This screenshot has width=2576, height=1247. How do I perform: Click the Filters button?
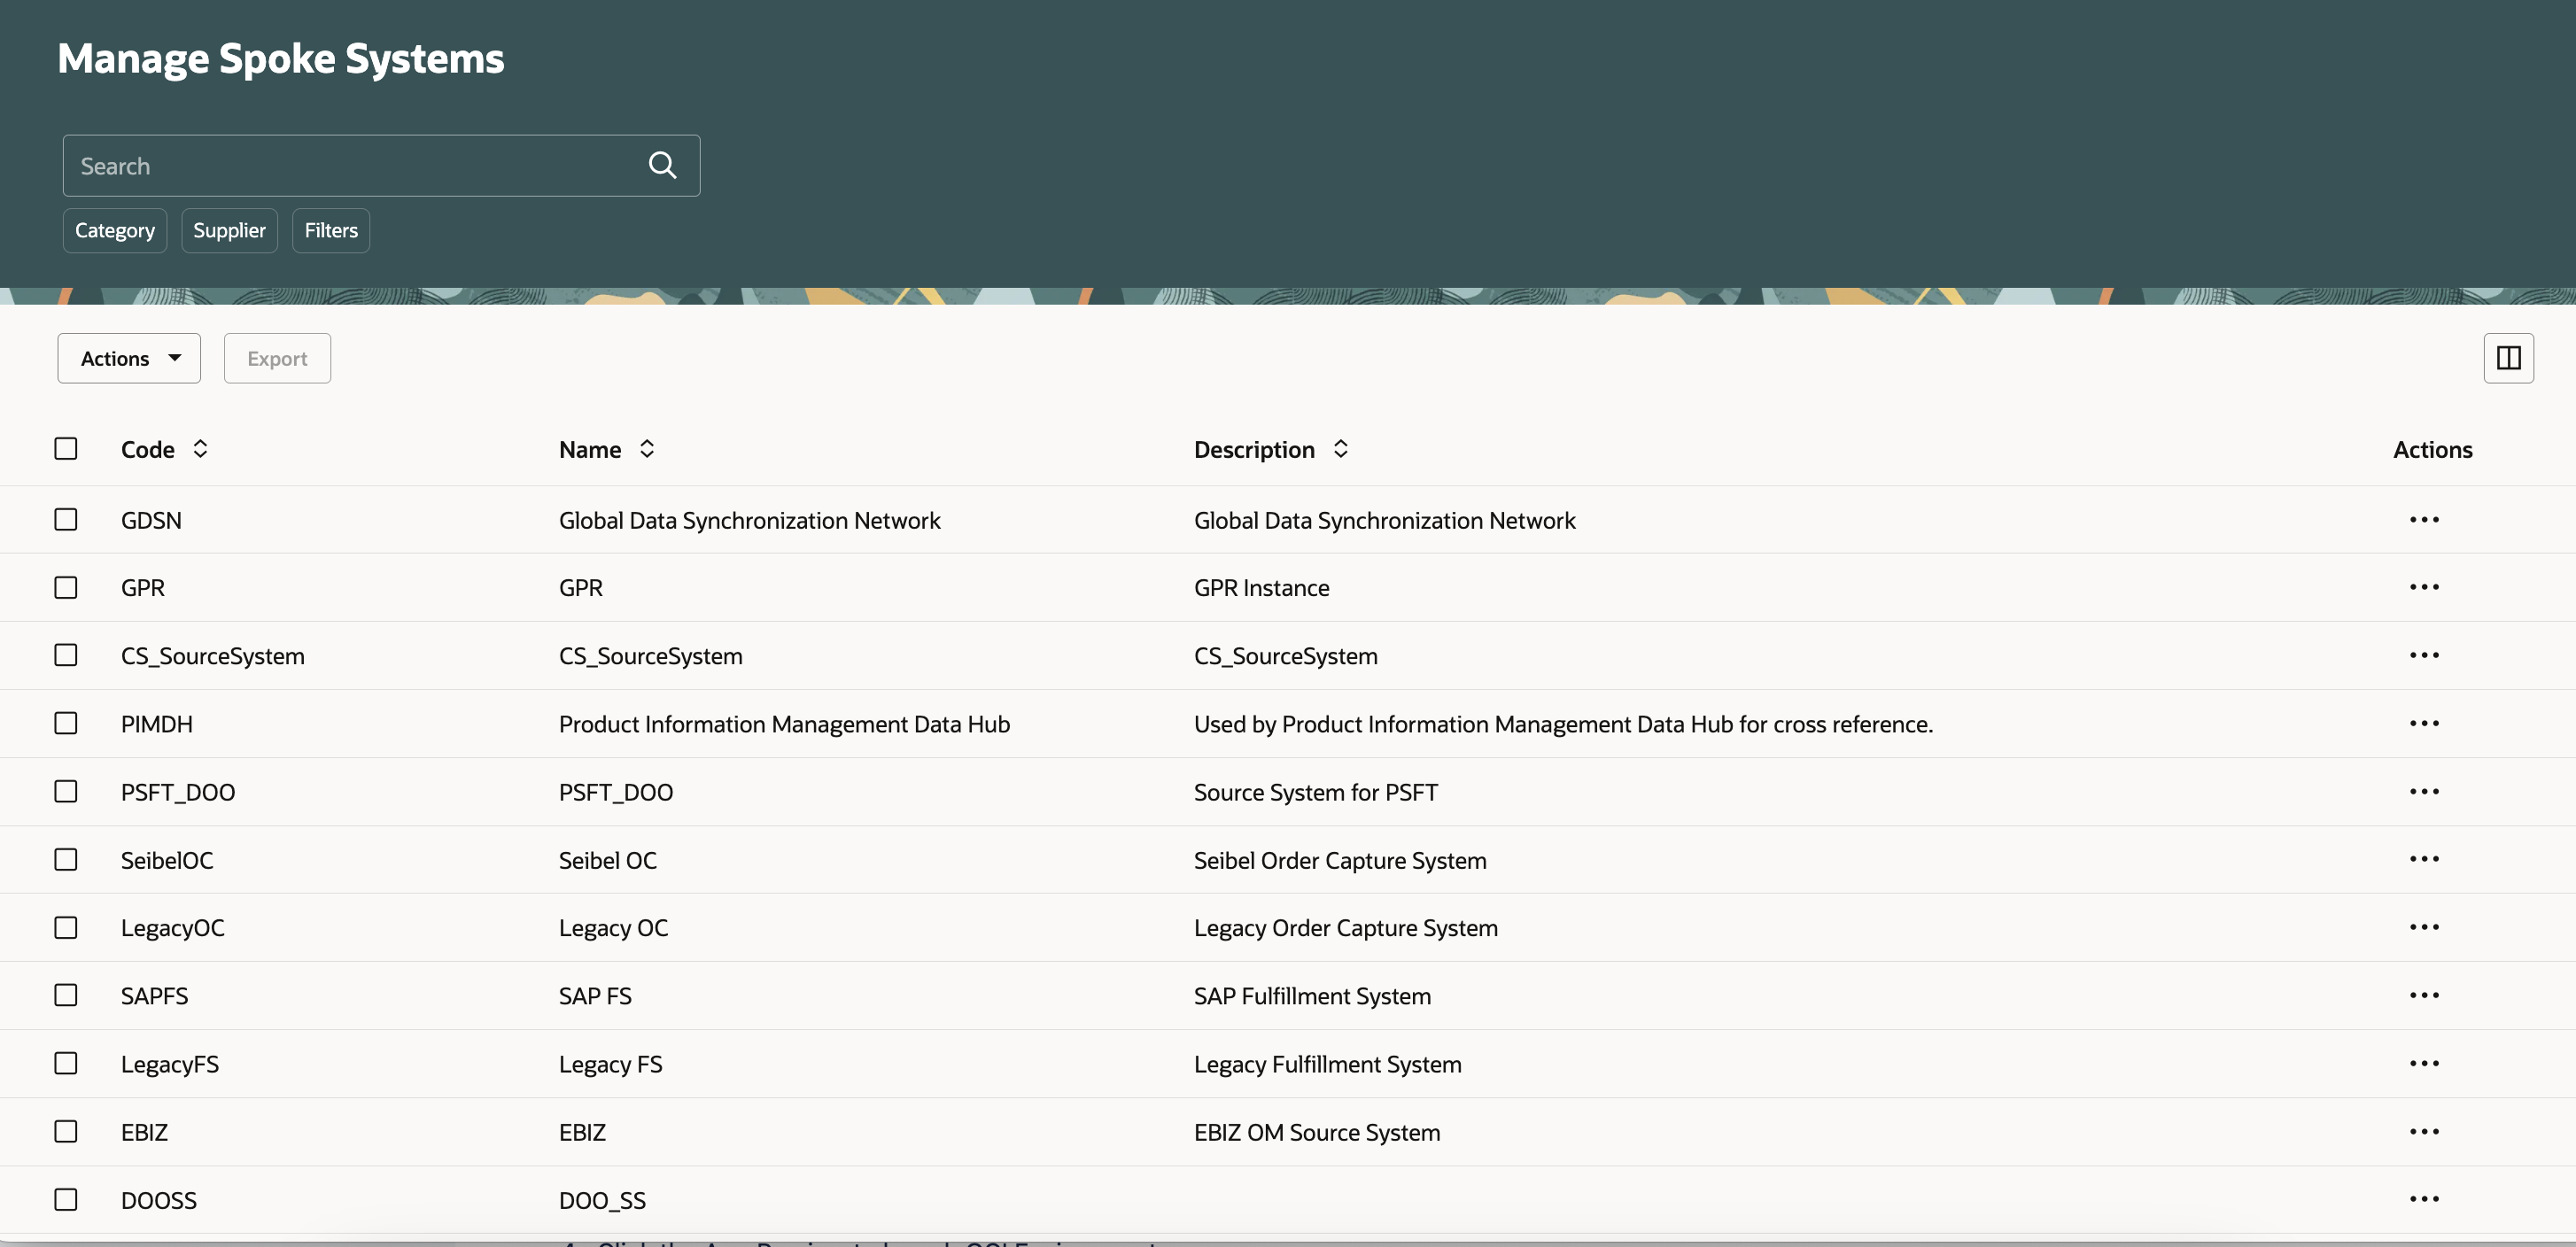point(331,231)
